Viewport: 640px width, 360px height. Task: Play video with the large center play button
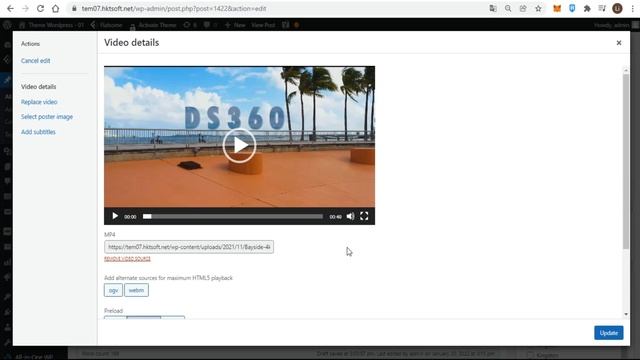tap(240, 145)
